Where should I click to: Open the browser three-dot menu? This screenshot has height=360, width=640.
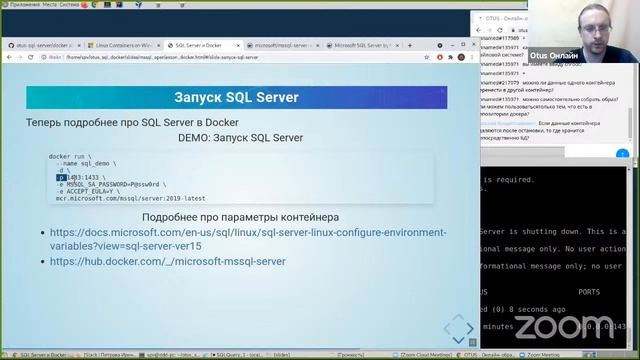[472, 58]
